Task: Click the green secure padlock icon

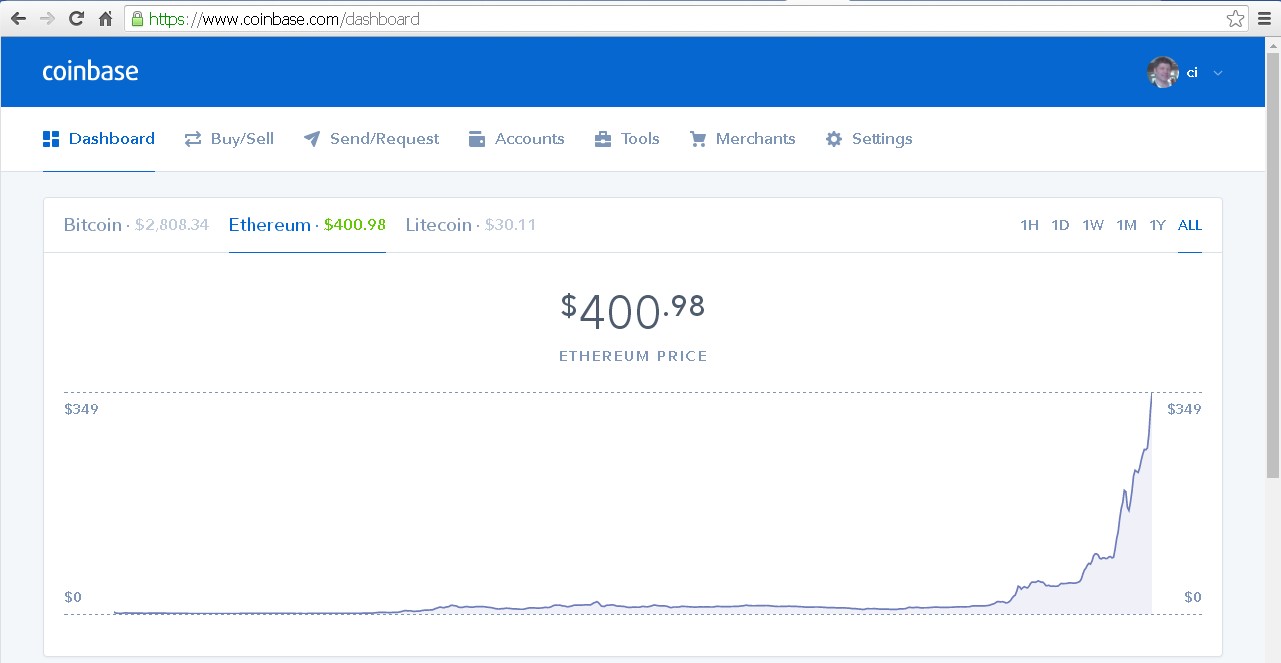Action: click(137, 19)
